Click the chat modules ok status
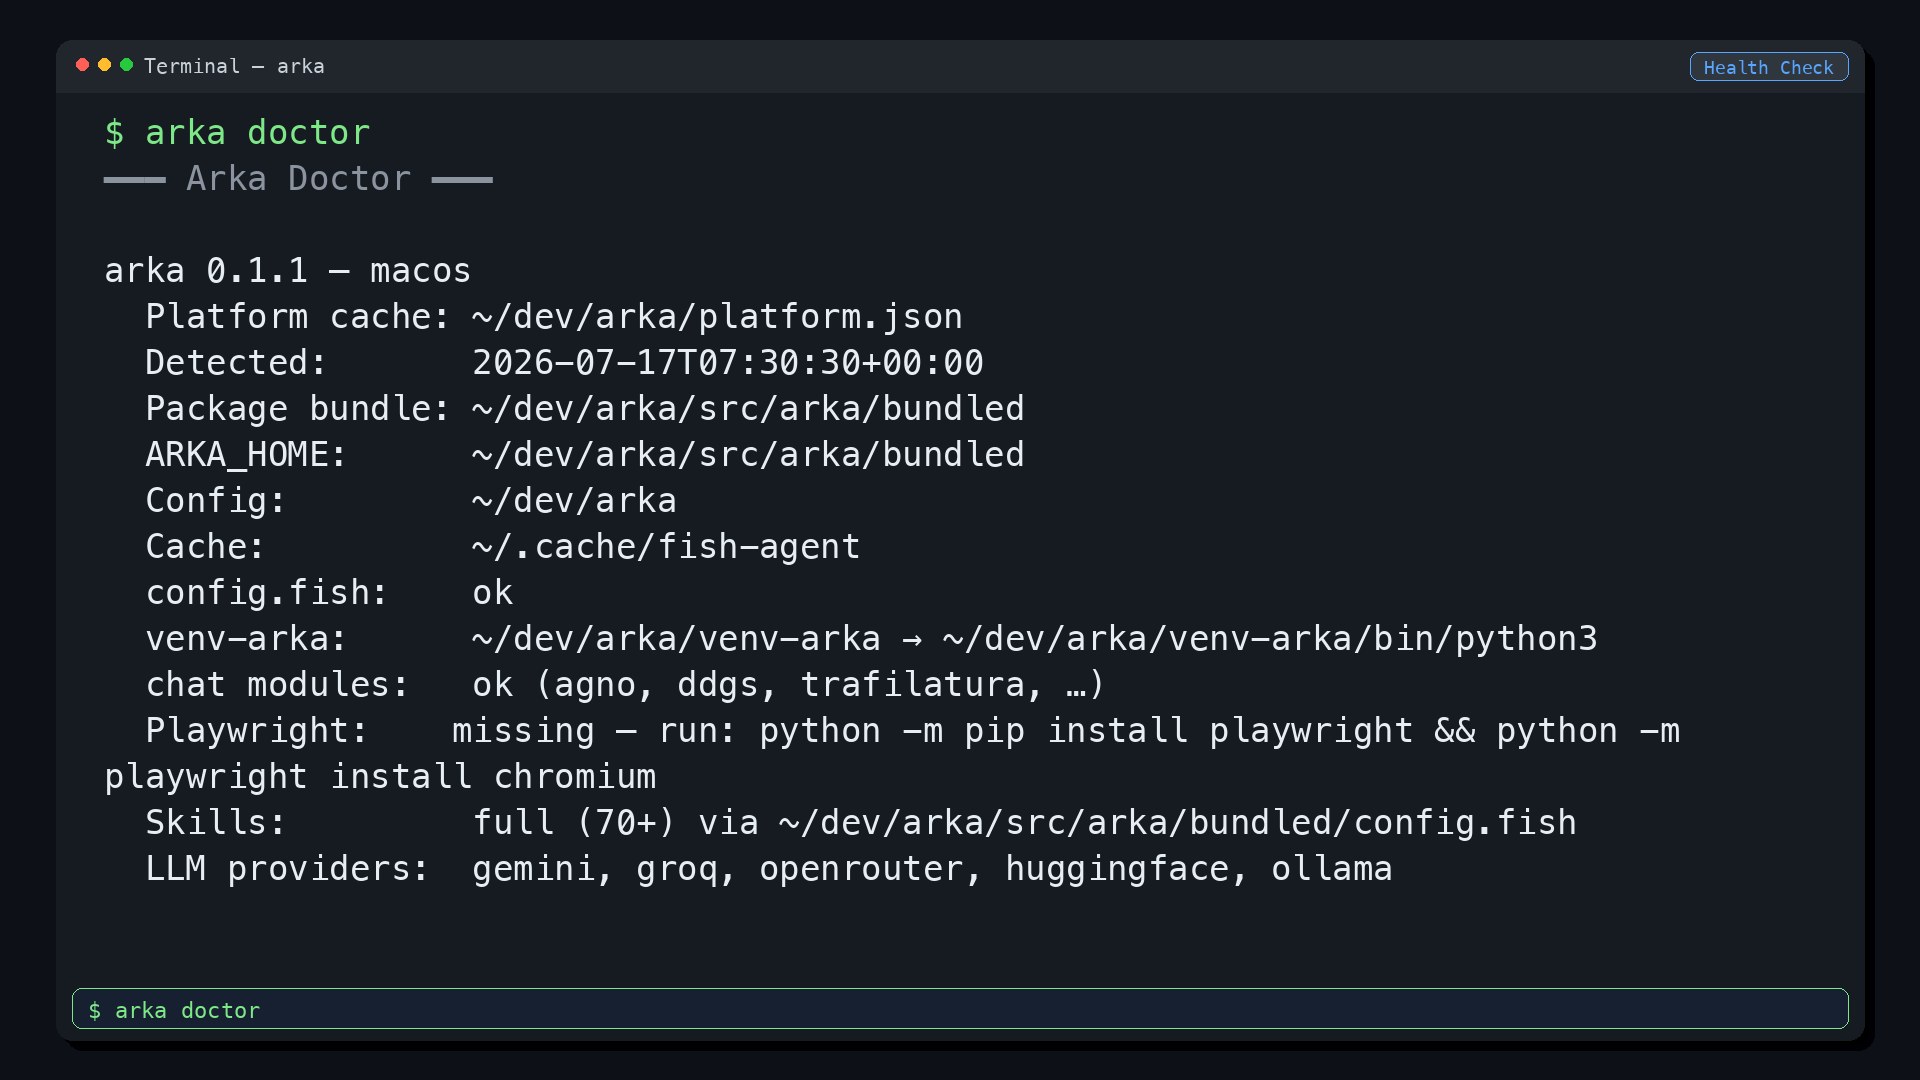 493,684
